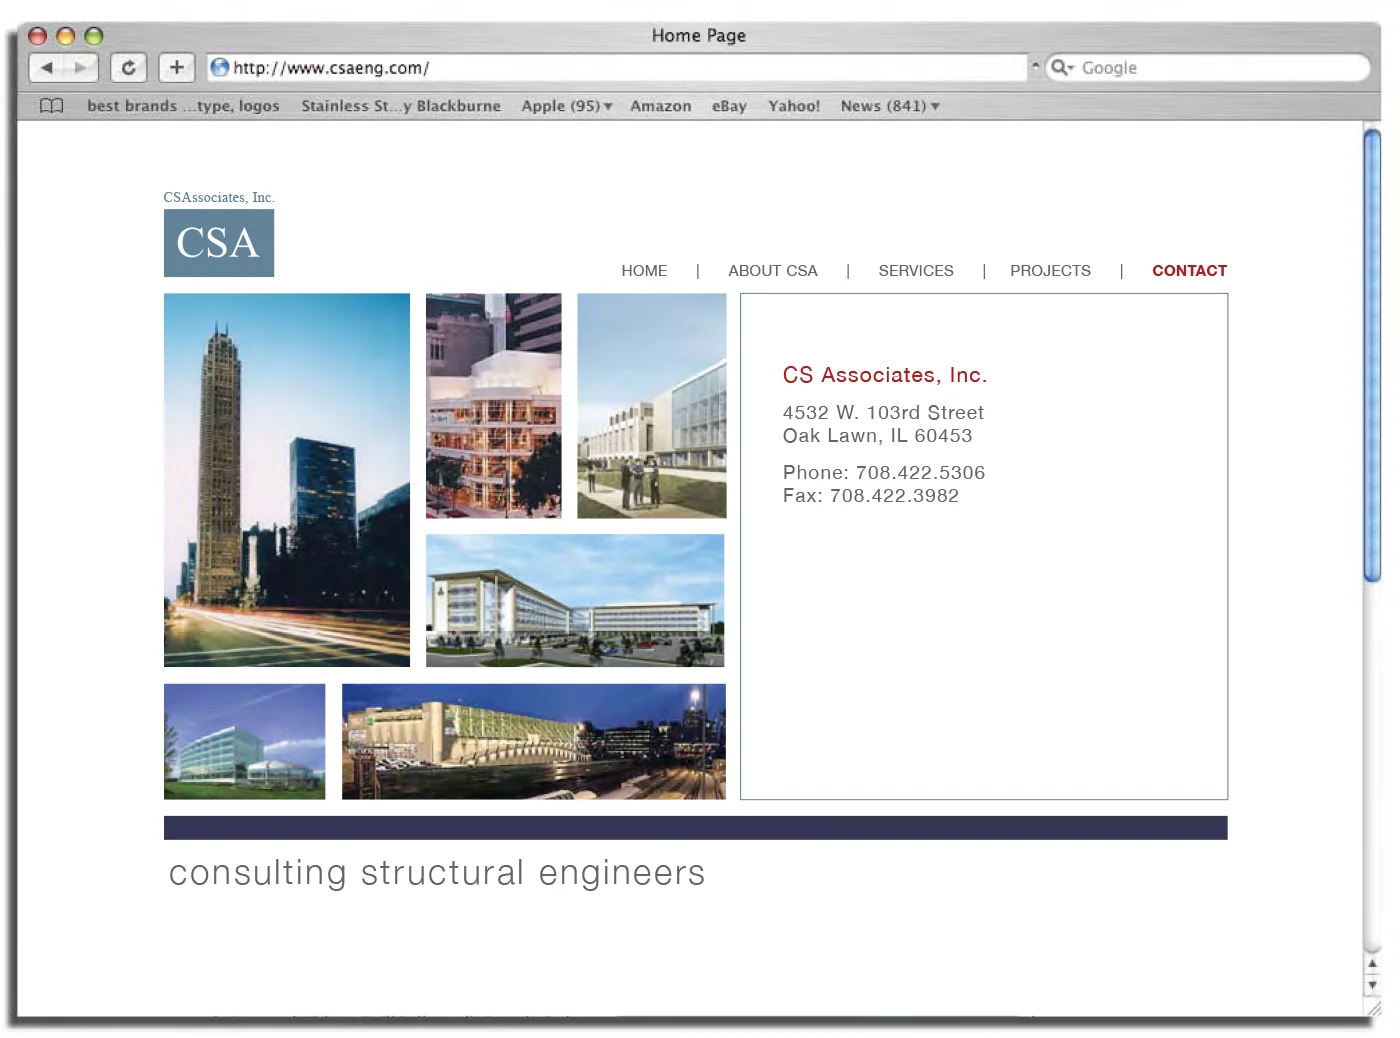Screen dimensions: 1400x1038
Task: Click the 'Fax: 708.422.3982' line
Action: (871, 496)
